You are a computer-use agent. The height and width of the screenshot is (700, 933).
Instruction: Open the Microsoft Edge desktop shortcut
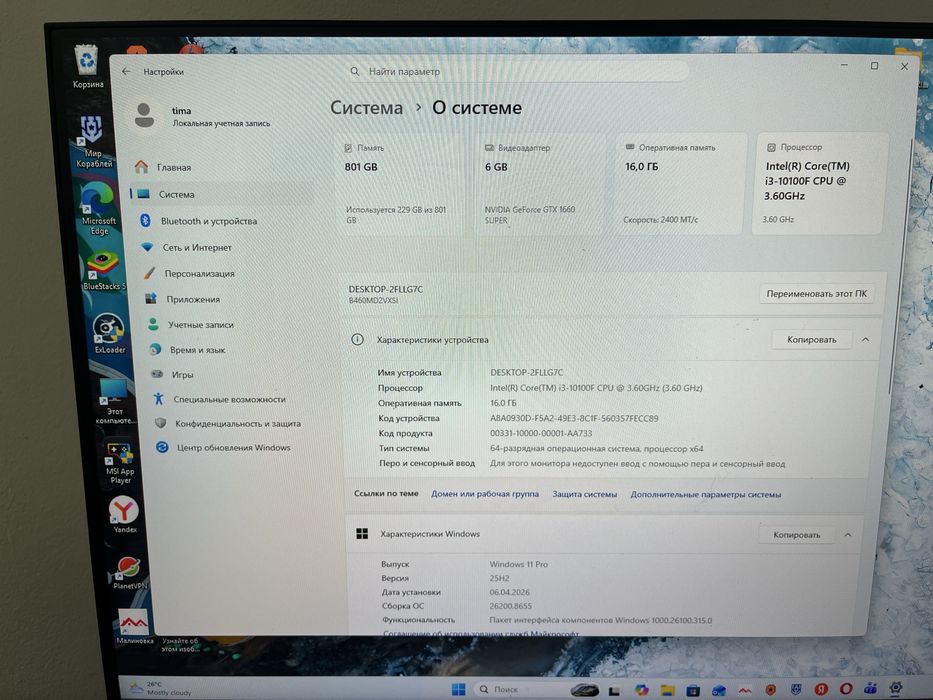(98, 208)
